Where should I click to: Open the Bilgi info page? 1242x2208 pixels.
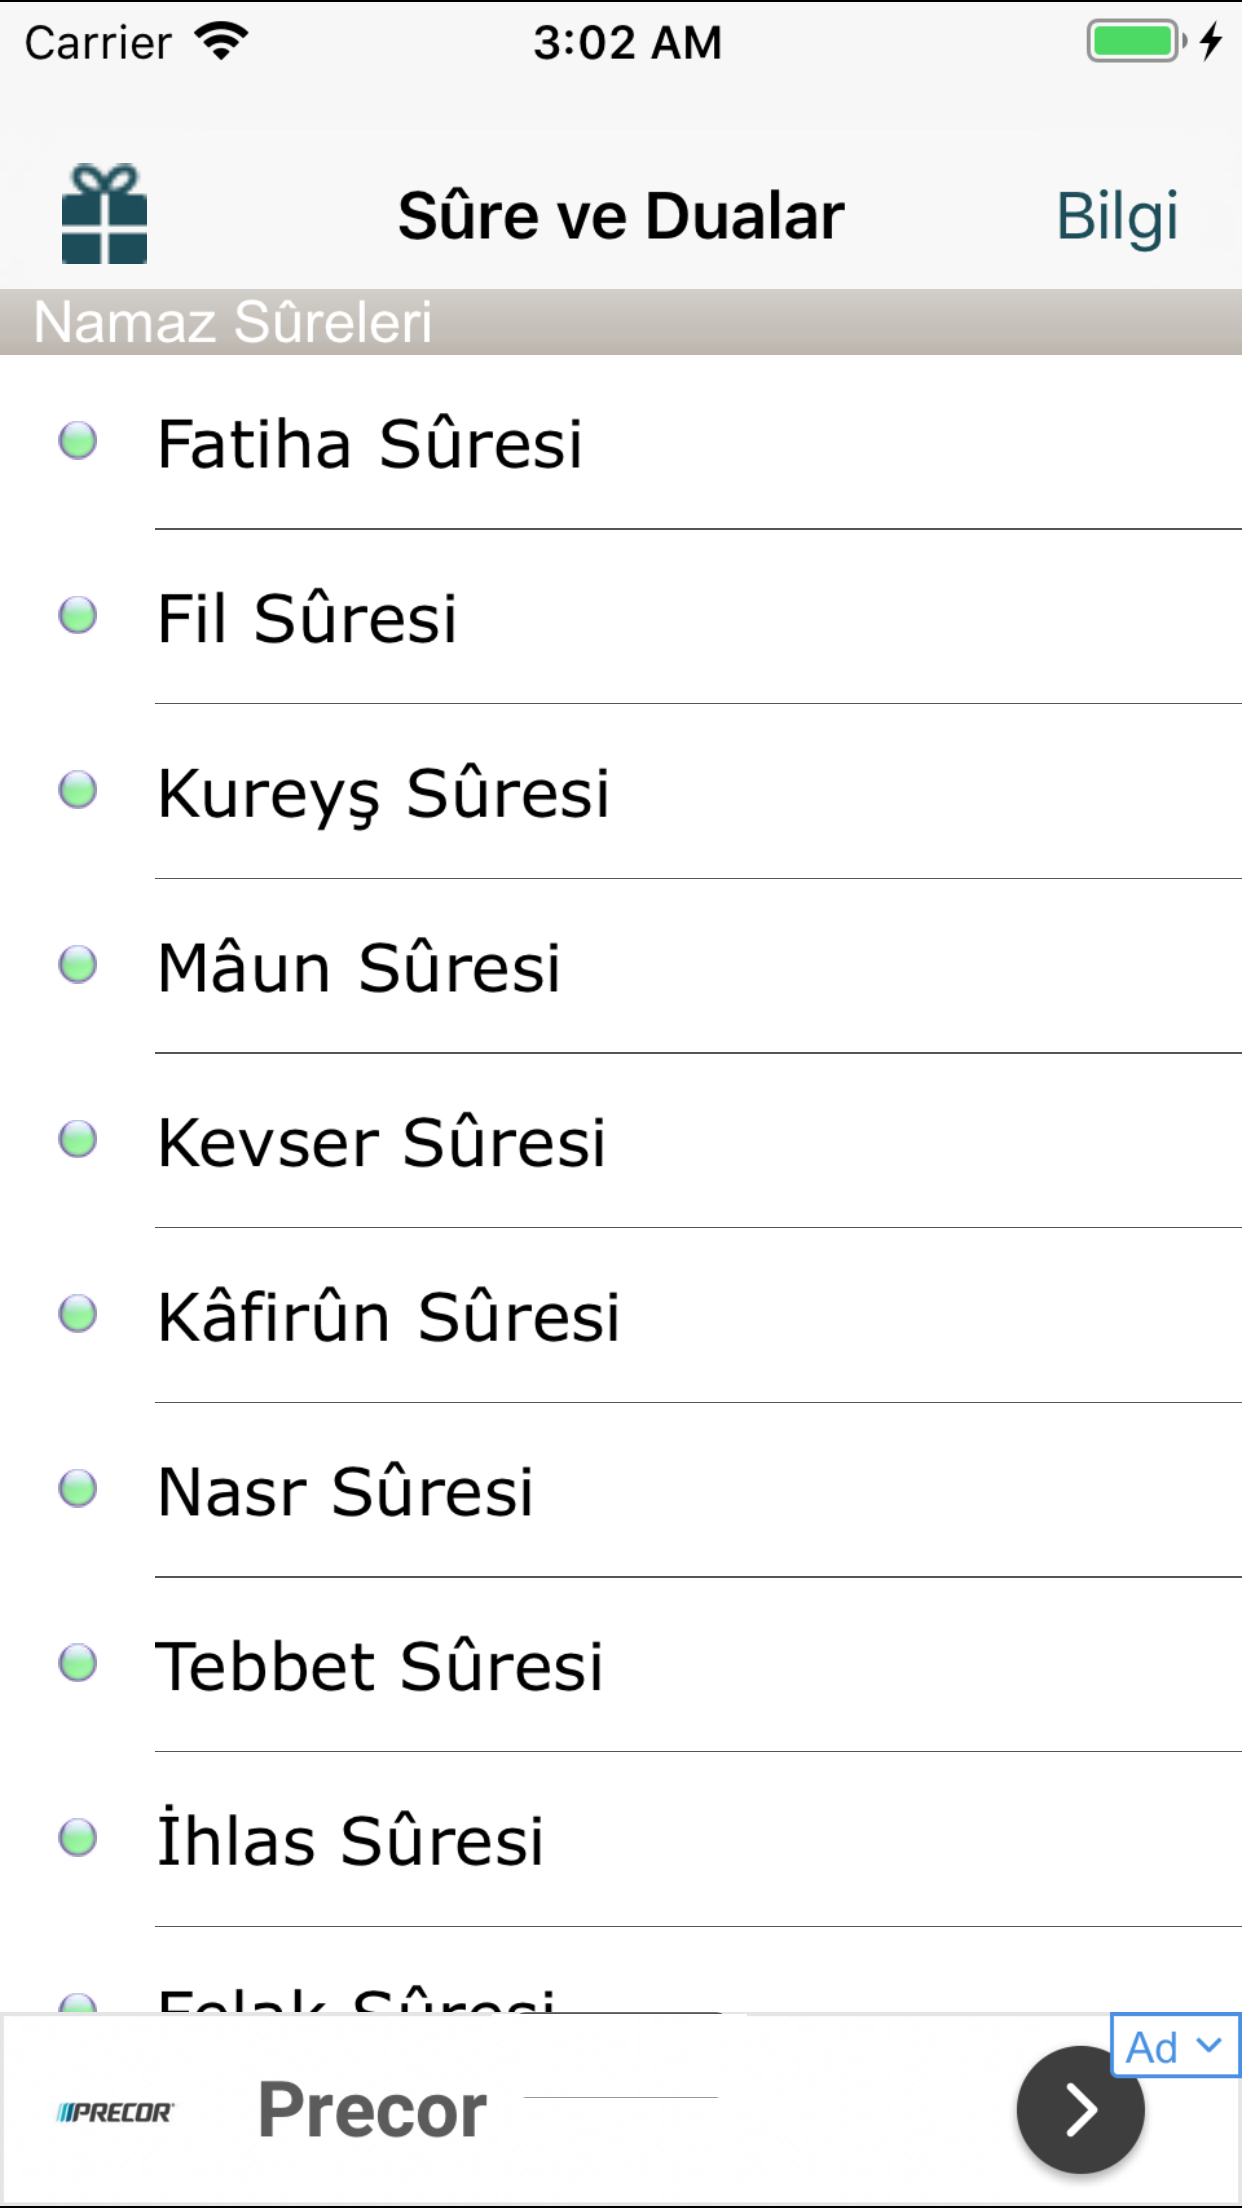coord(1117,217)
